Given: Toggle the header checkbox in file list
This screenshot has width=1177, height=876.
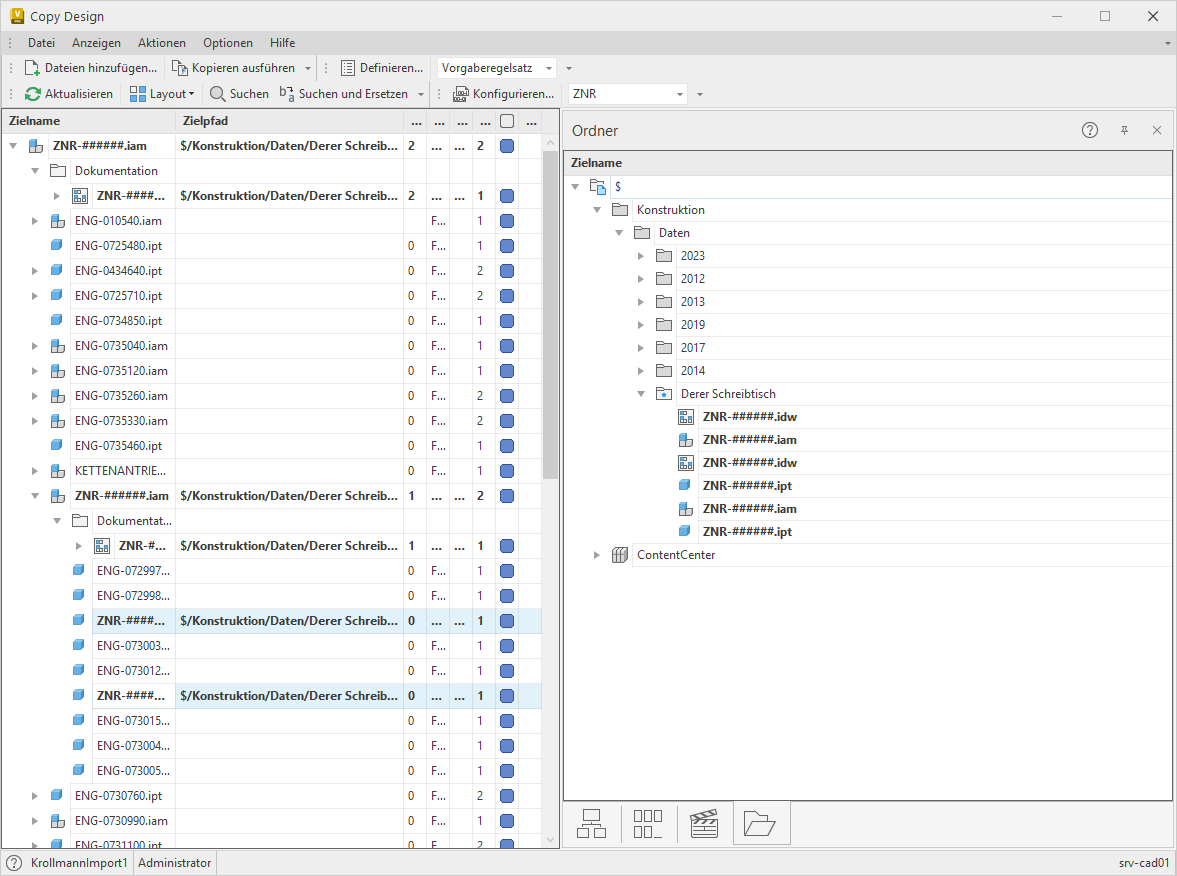Looking at the screenshot, I should (507, 121).
